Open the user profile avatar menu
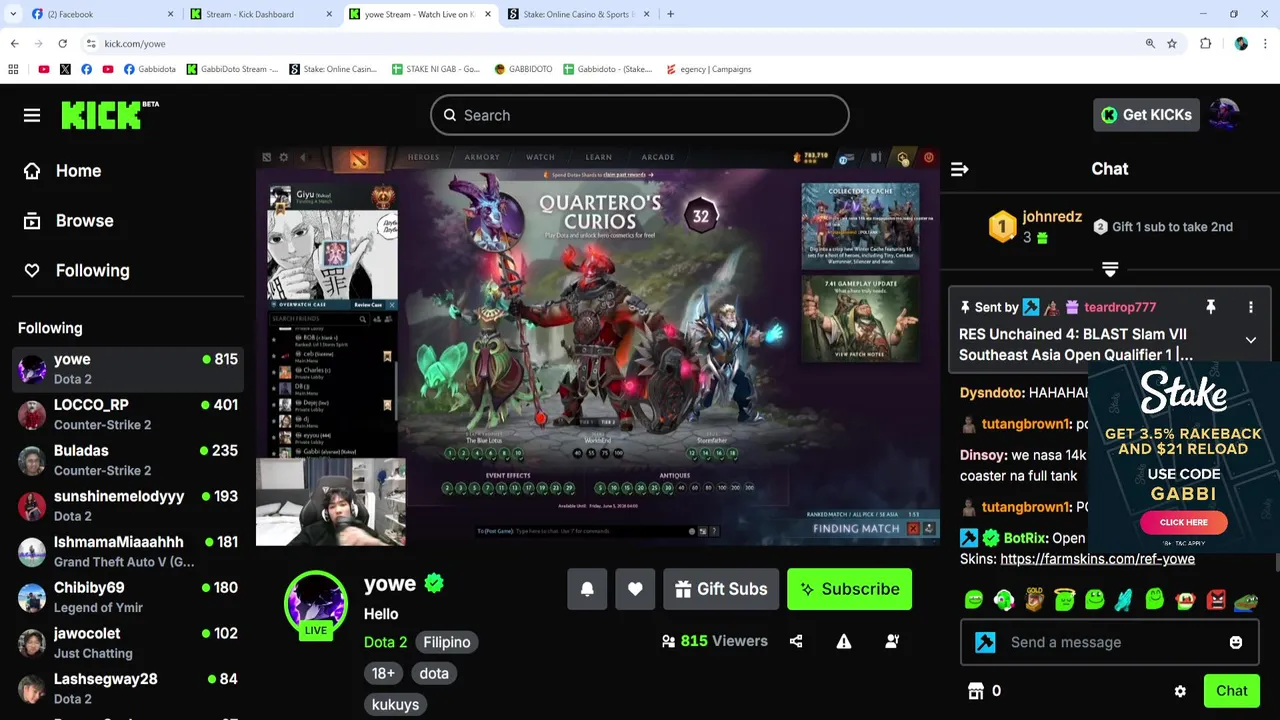 (1224, 115)
